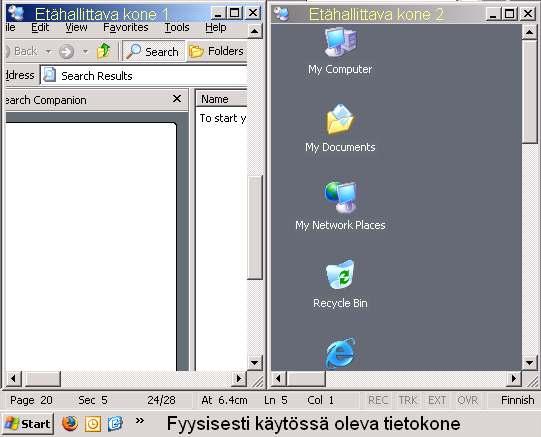Toggle the Folders pane button

click(x=217, y=51)
